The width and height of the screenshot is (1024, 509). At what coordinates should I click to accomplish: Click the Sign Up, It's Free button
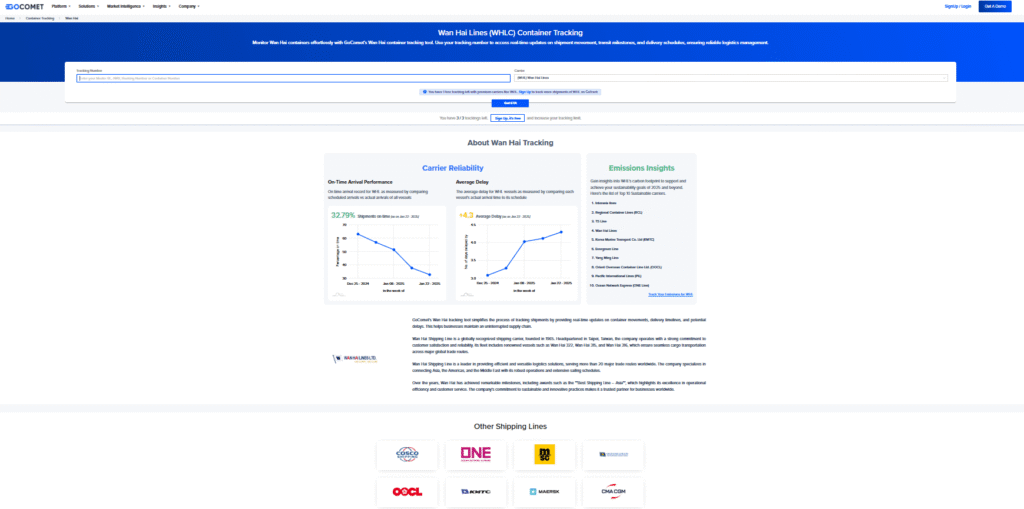coord(507,117)
